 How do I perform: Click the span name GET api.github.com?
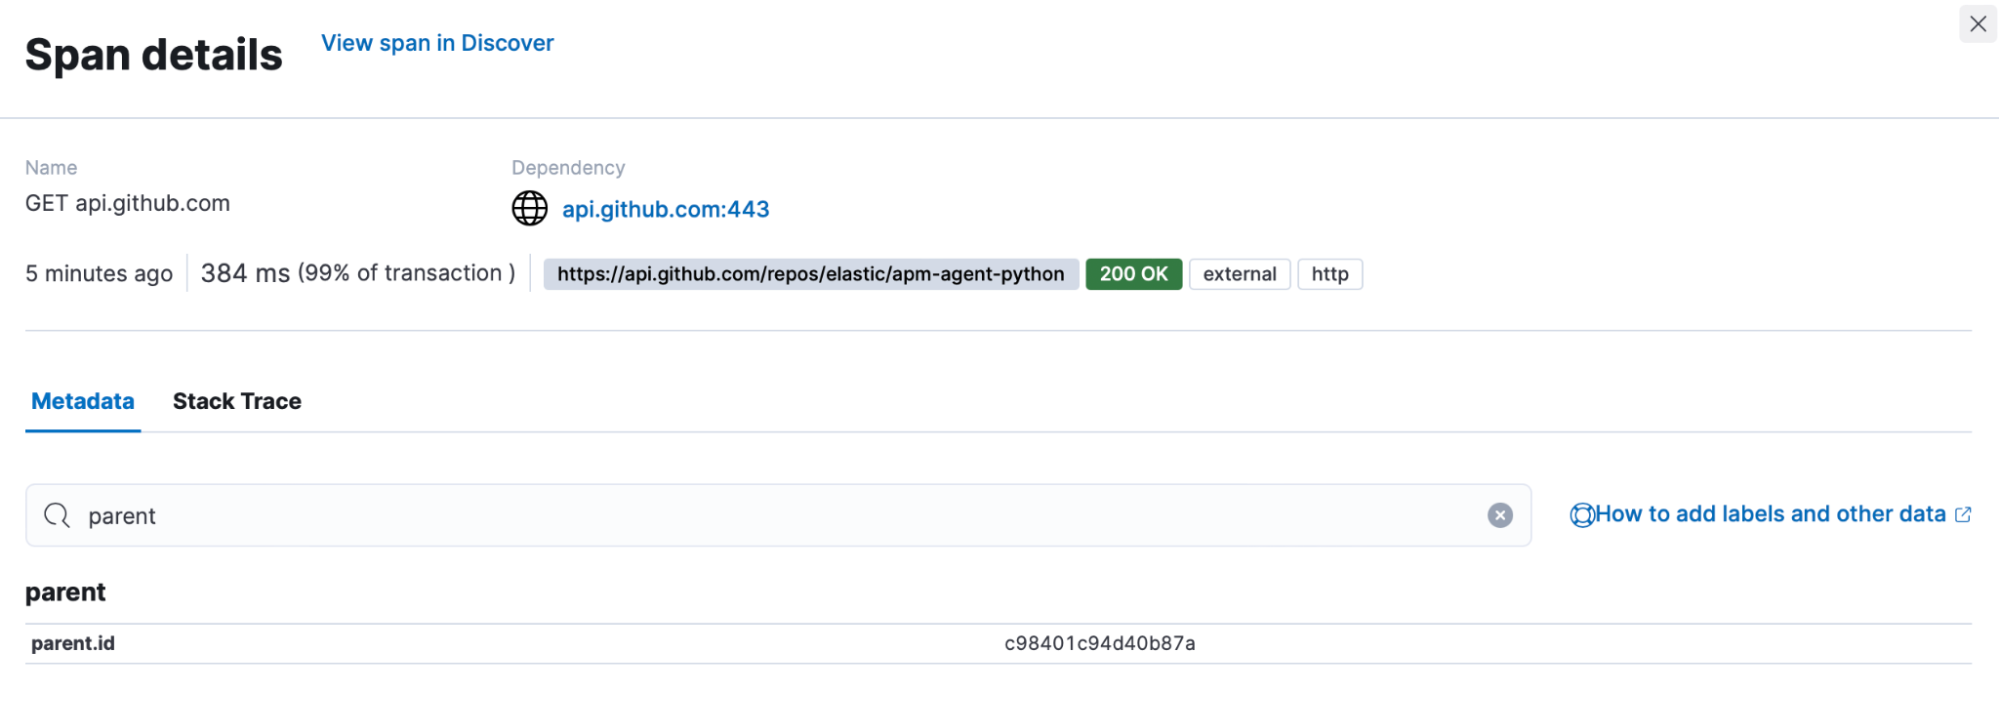tap(127, 203)
